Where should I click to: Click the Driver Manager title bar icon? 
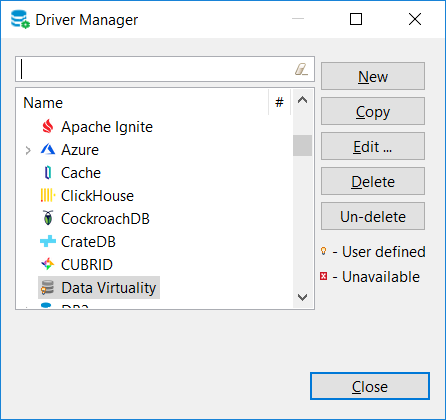pyautogui.click(x=20, y=19)
